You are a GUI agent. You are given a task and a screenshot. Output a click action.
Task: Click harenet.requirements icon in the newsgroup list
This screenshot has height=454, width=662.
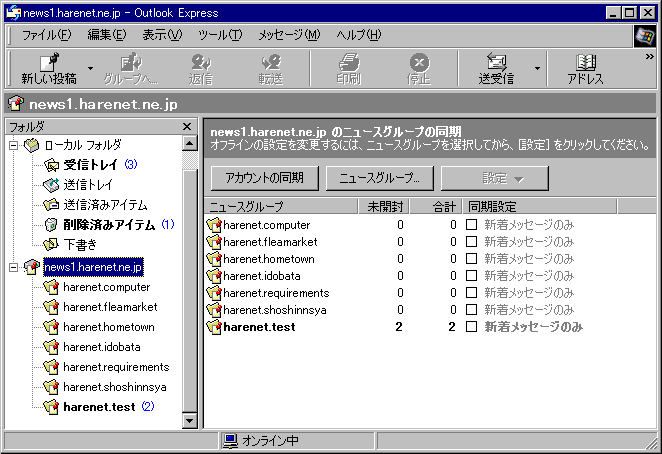click(214, 293)
